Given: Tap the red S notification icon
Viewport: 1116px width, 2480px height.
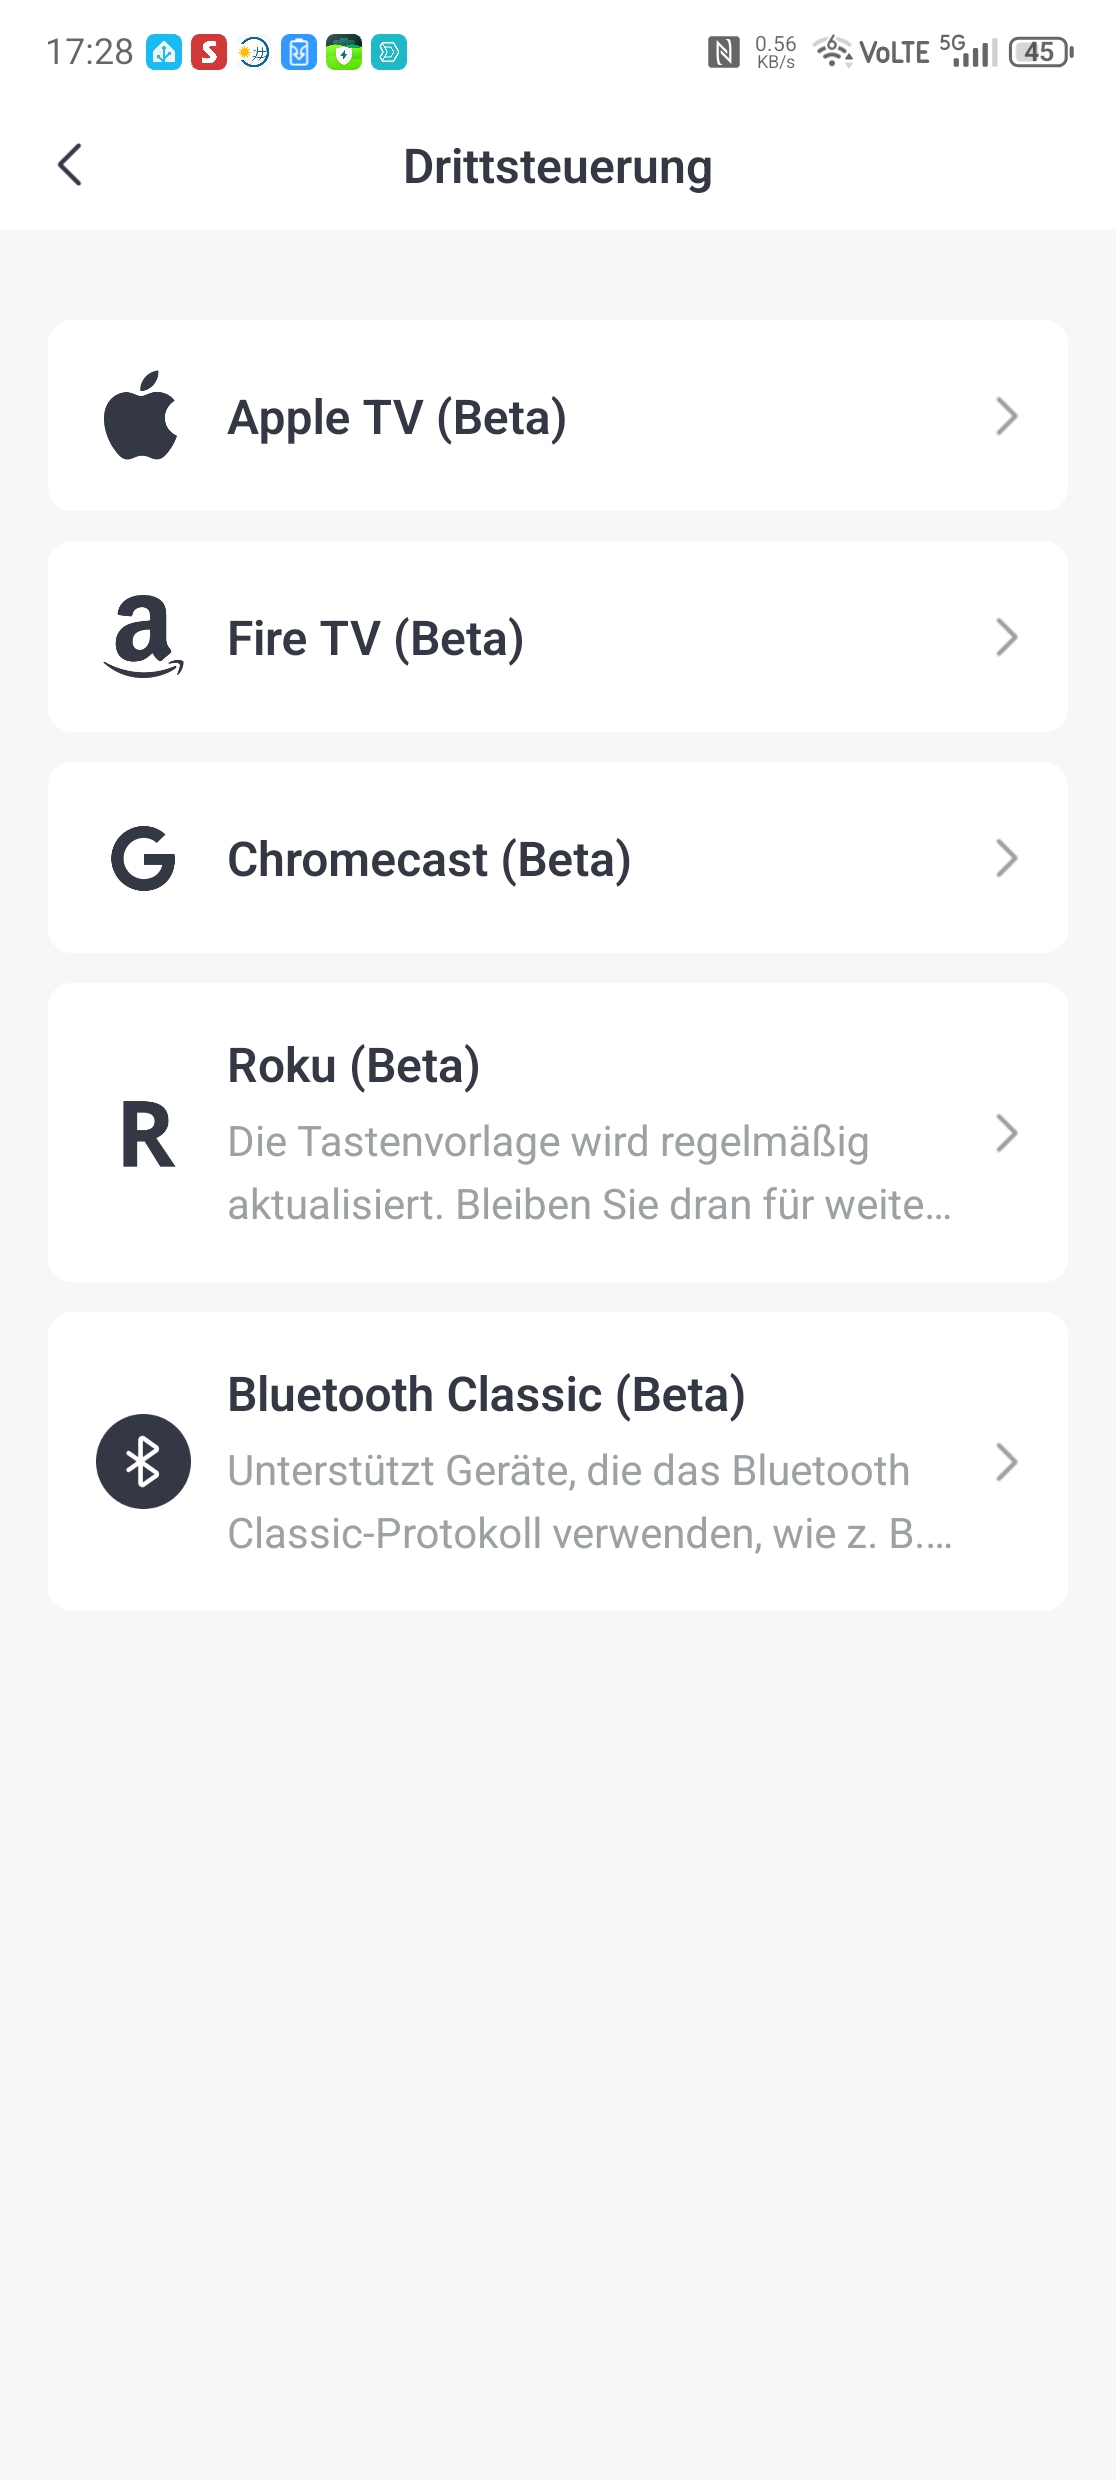Looking at the screenshot, I should tap(209, 52).
